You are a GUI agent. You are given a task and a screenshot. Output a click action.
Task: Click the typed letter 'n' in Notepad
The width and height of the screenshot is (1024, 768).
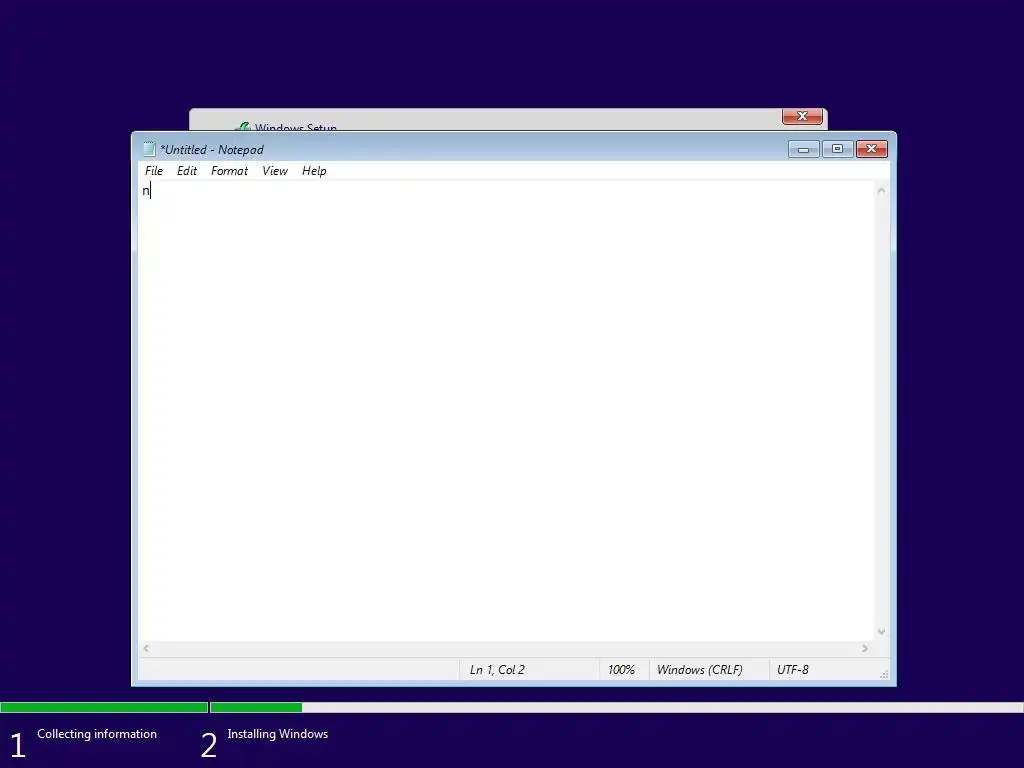coord(146,191)
